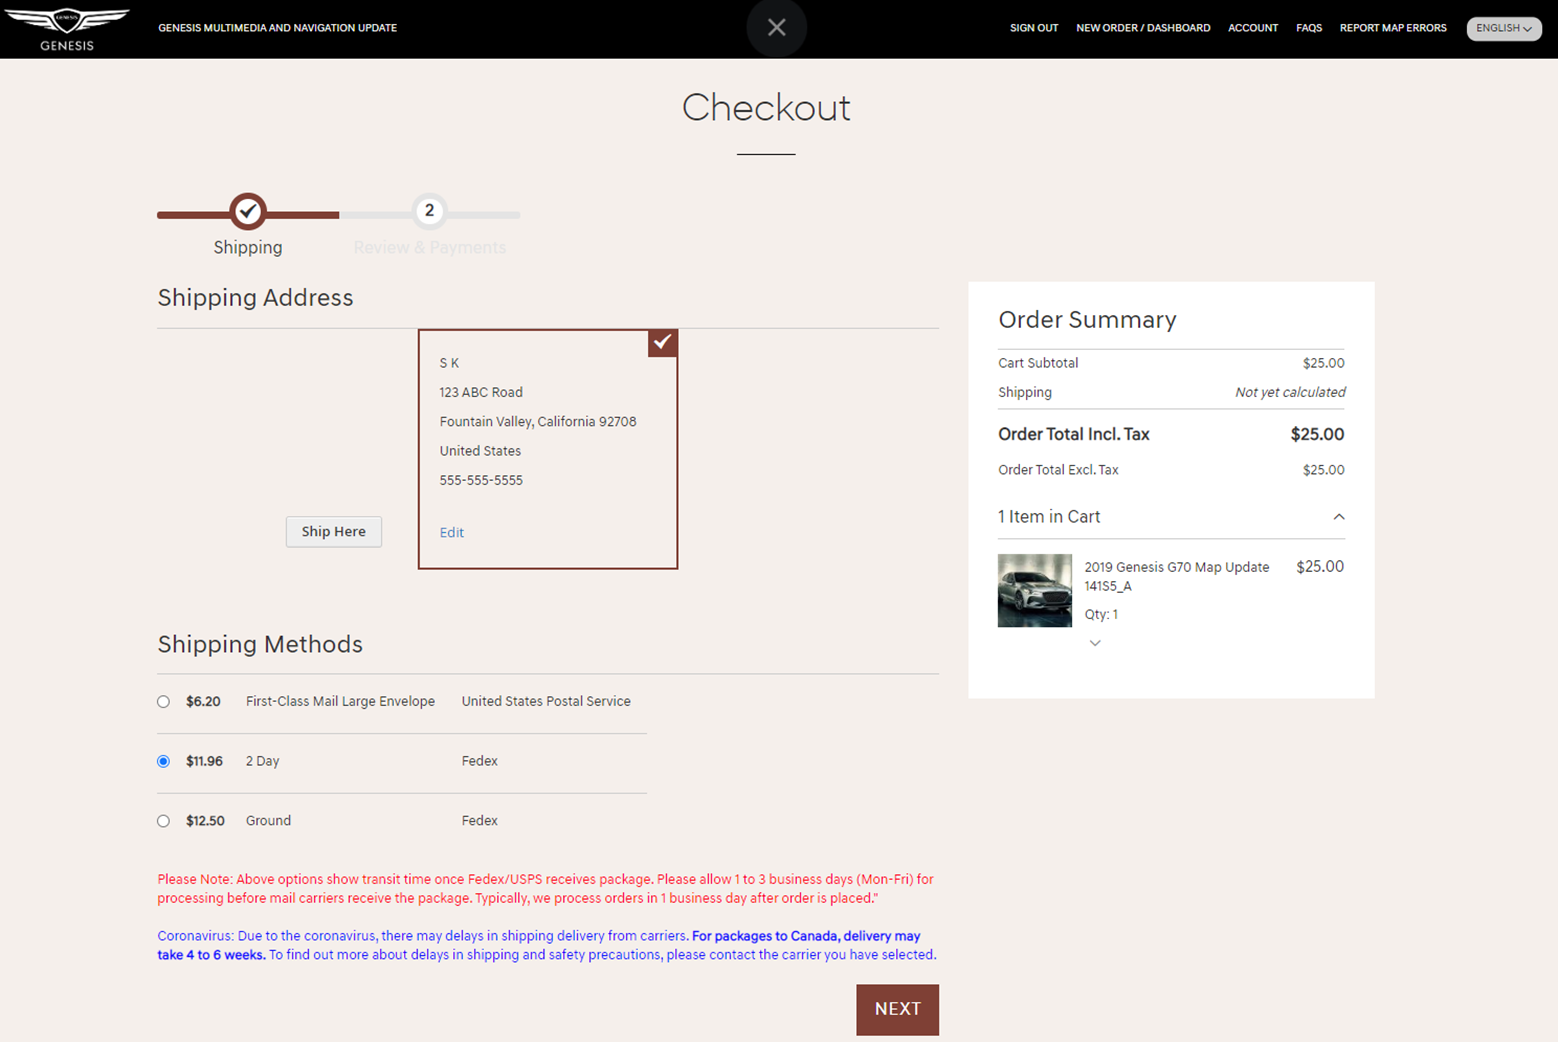The height and width of the screenshot is (1042, 1558).
Task: Click the 'Not yet calculated' shipping value
Action: [x=1290, y=393]
